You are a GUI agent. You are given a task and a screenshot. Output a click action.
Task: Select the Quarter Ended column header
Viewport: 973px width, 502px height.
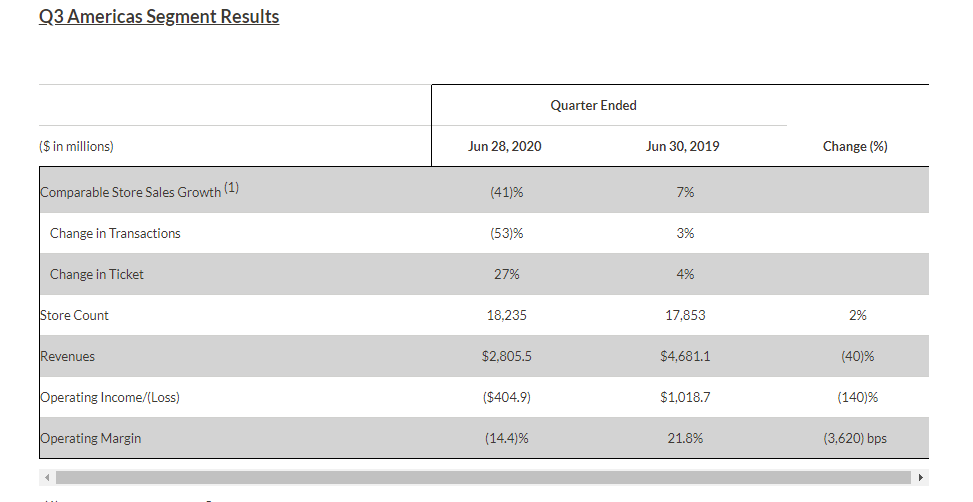[593, 105]
